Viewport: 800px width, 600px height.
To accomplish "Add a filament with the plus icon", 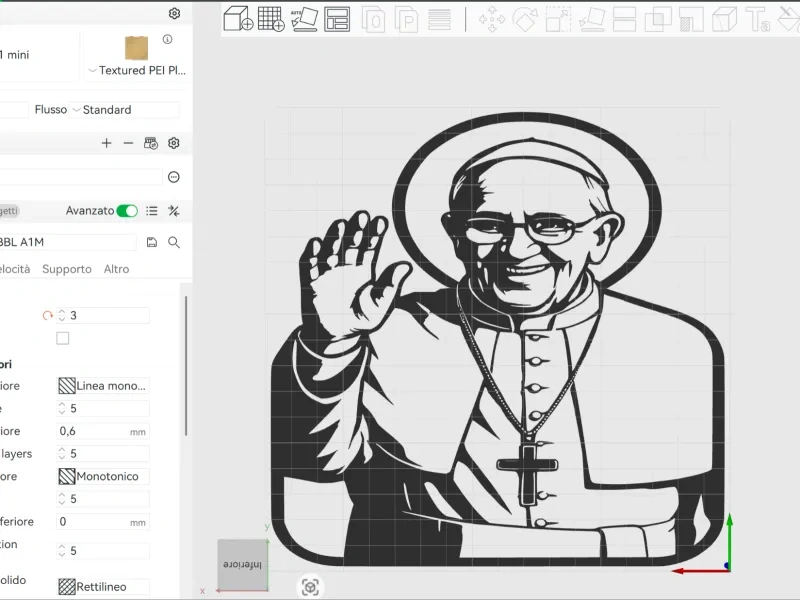I will (x=106, y=143).
